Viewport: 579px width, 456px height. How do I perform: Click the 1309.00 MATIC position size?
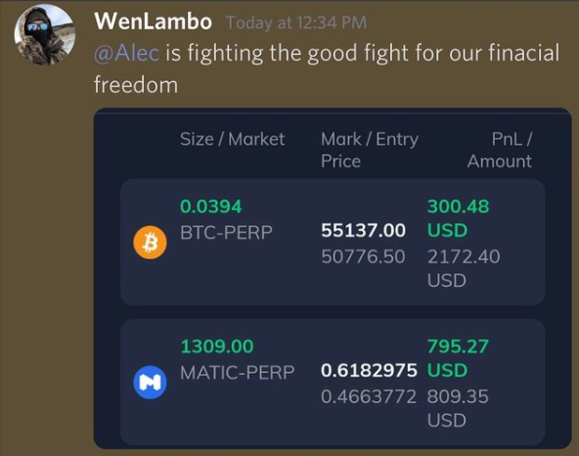point(217,346)
